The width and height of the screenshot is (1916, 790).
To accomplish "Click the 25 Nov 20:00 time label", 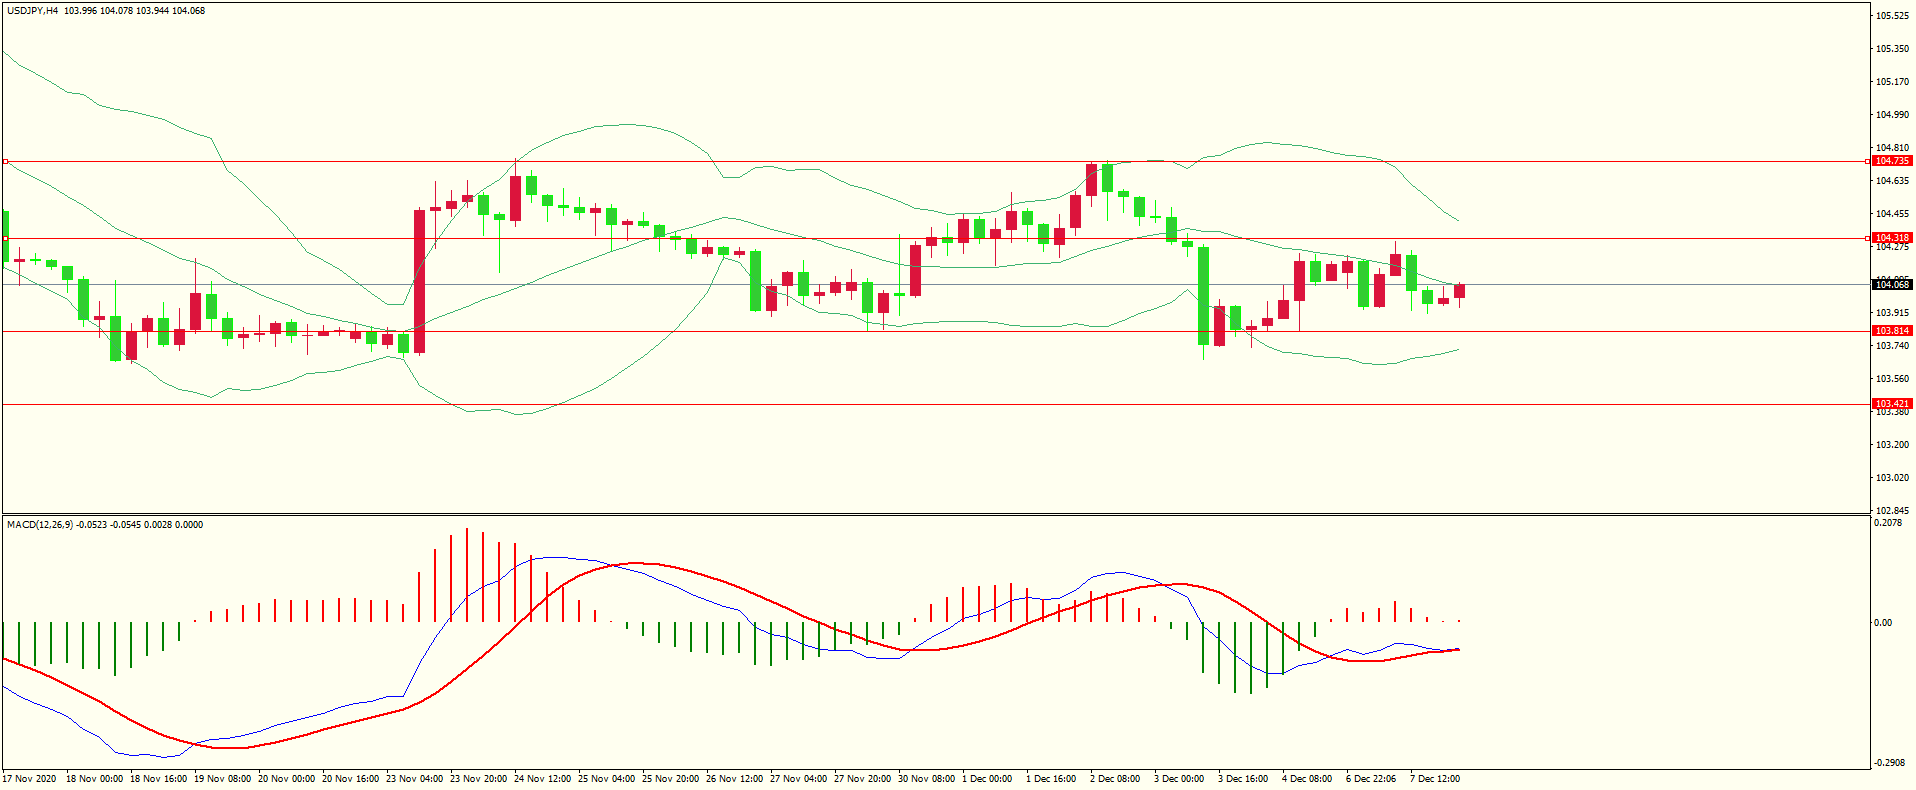I will (x=670, y=779).
